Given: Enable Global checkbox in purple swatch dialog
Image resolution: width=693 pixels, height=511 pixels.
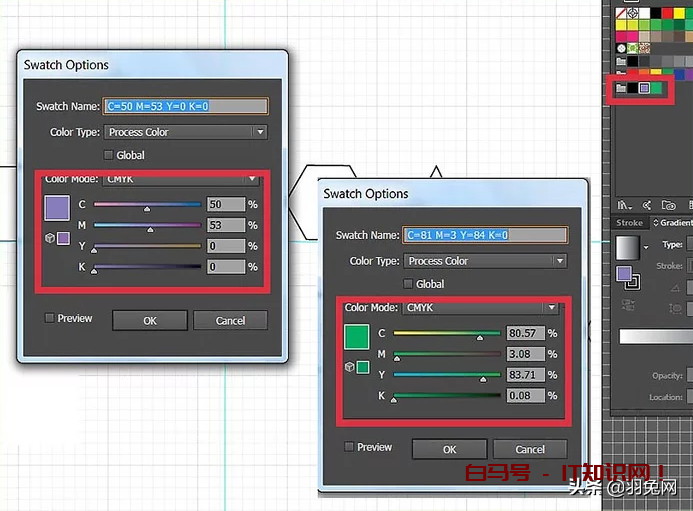Looking at the screenshot, I should tap(109, 155).
